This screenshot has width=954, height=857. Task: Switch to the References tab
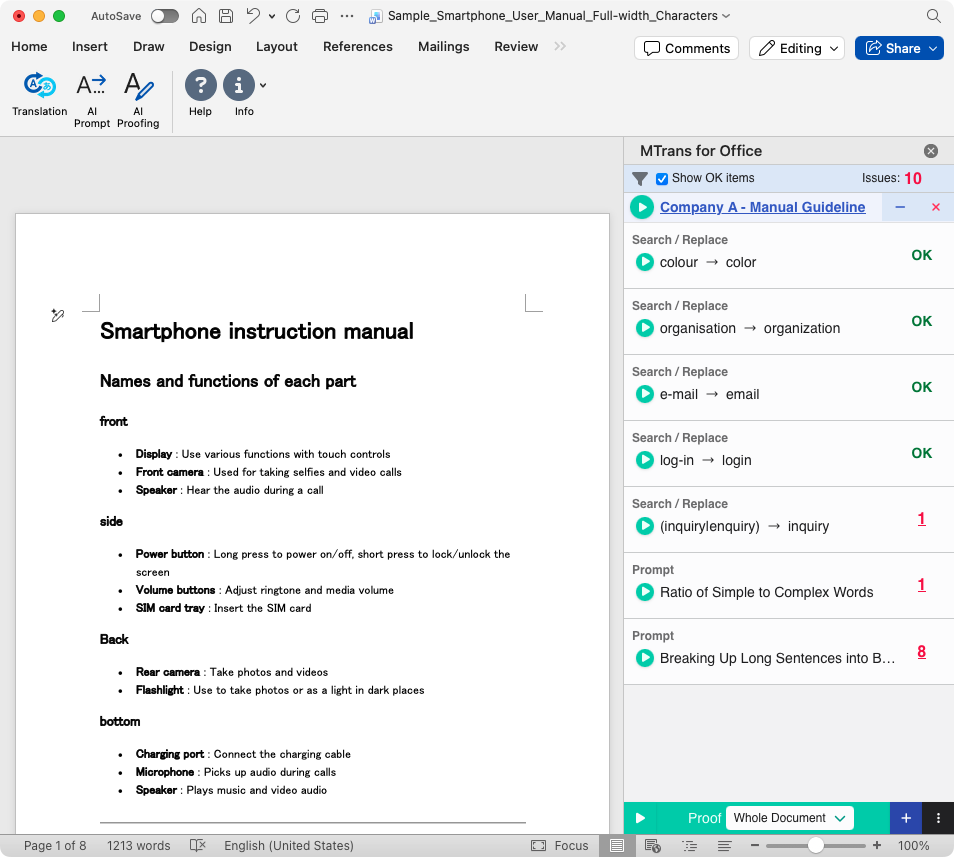tap(357, 47)
